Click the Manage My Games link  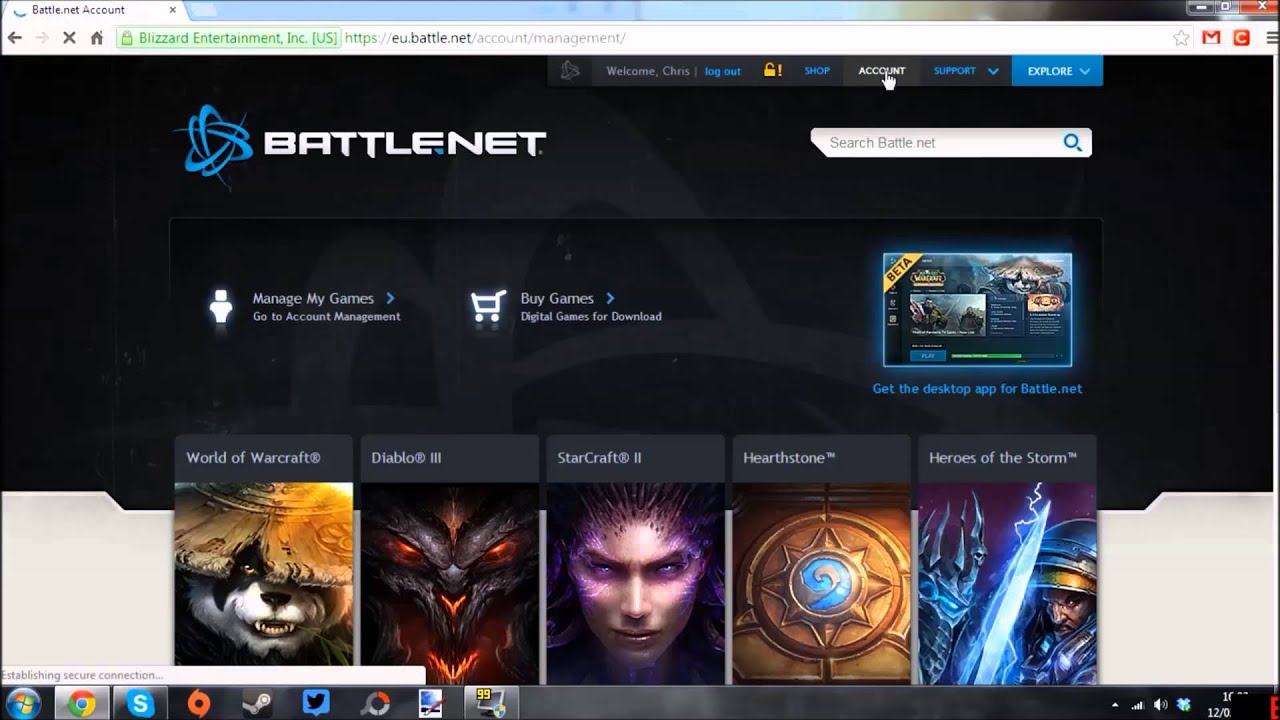(x=313, y=298)
